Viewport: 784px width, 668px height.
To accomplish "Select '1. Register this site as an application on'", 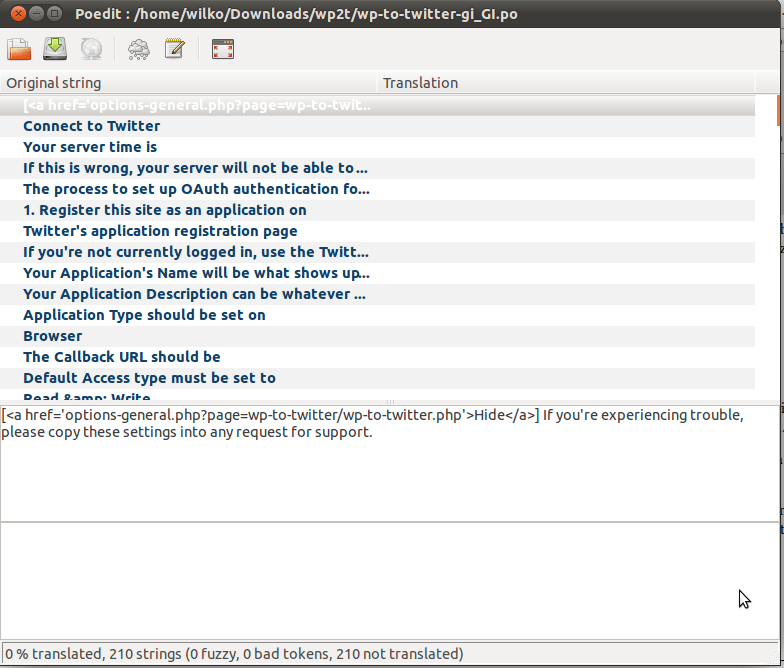I will [x=378, y=210].
